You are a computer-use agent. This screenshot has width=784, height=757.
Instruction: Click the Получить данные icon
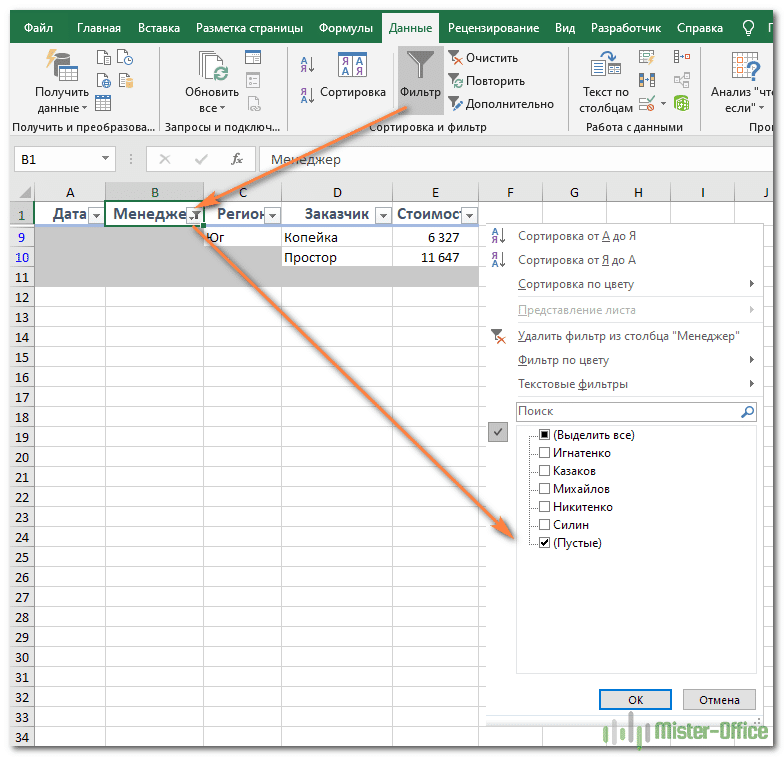click(61, 67)
